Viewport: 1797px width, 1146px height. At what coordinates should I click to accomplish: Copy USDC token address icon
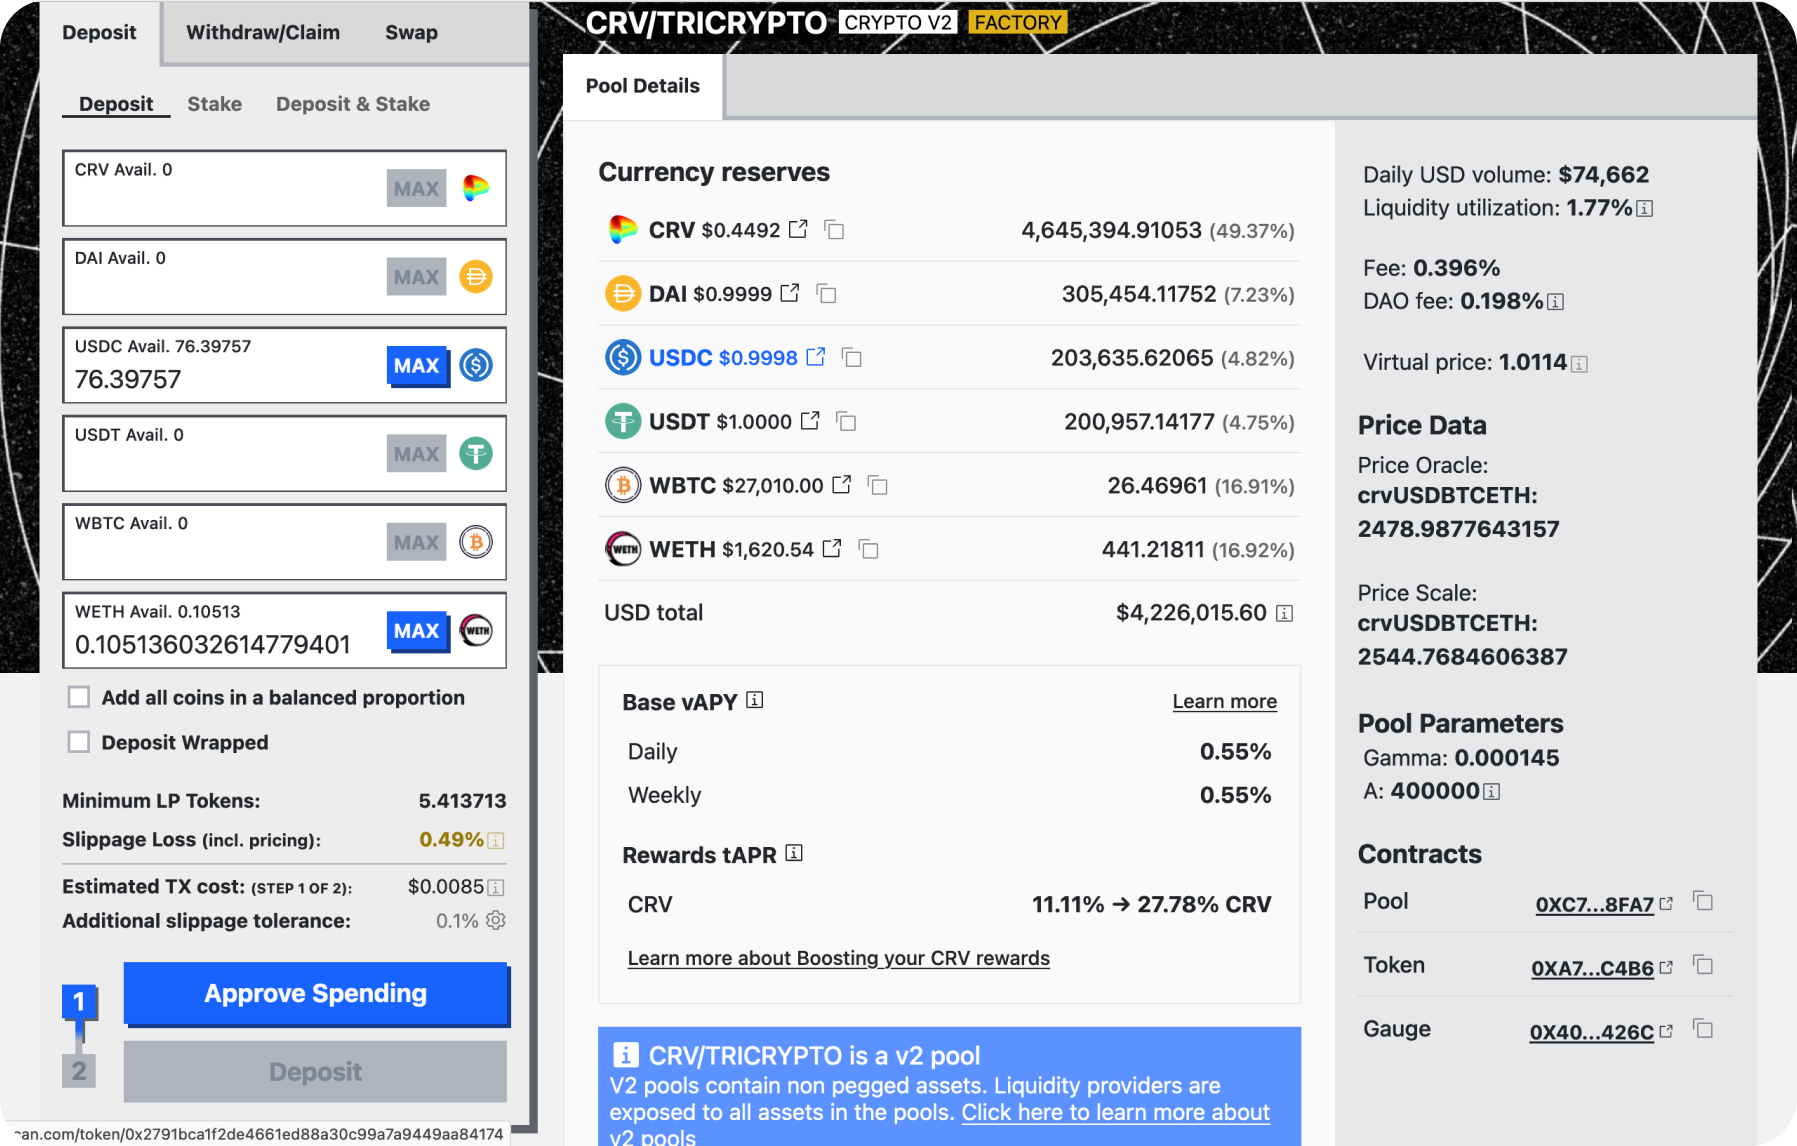(x=852, y=358)
